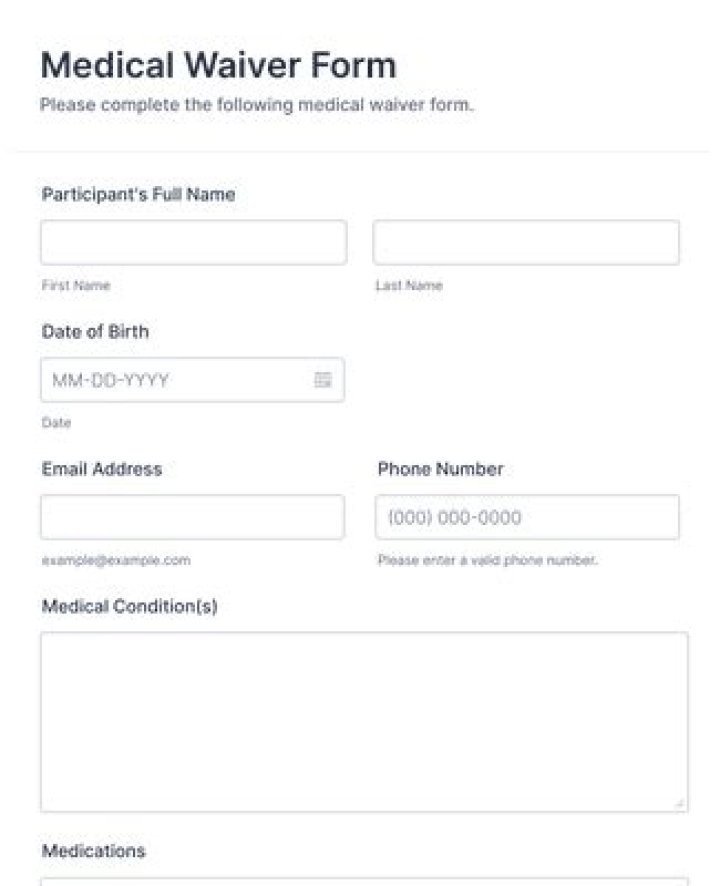Click the 'First Name' sublabel text
The width and height of the screenshot is (720, 886).
(x=76, y=286)
